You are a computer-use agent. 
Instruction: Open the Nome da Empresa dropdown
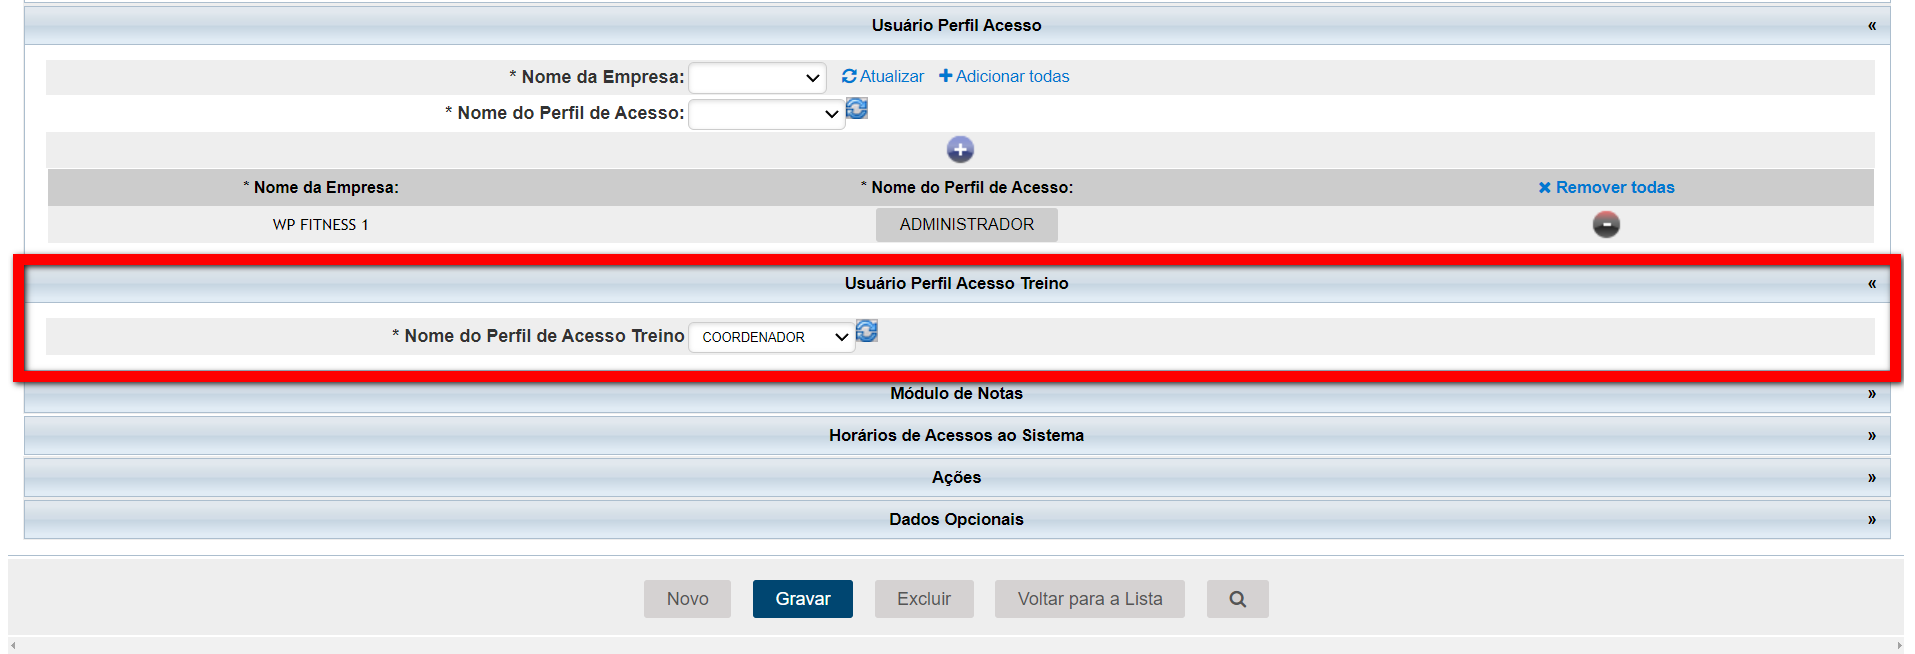[x=757, y=78]
